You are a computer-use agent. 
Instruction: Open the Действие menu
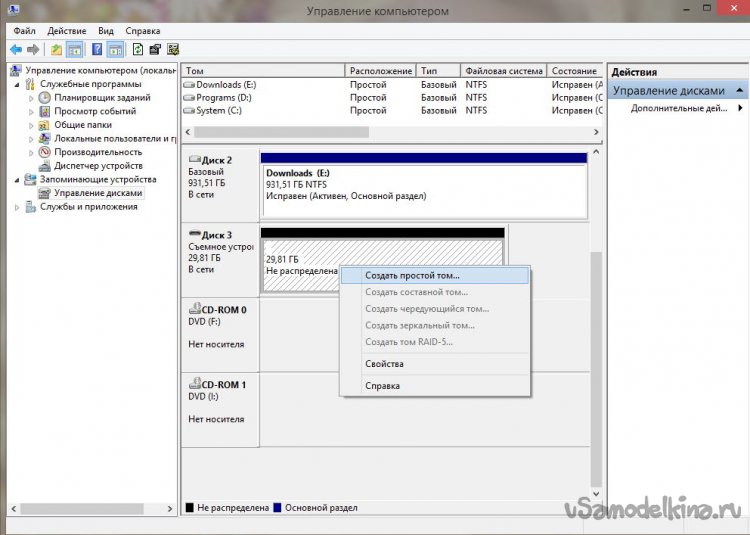pyautogui.click(x=66, y=31)
